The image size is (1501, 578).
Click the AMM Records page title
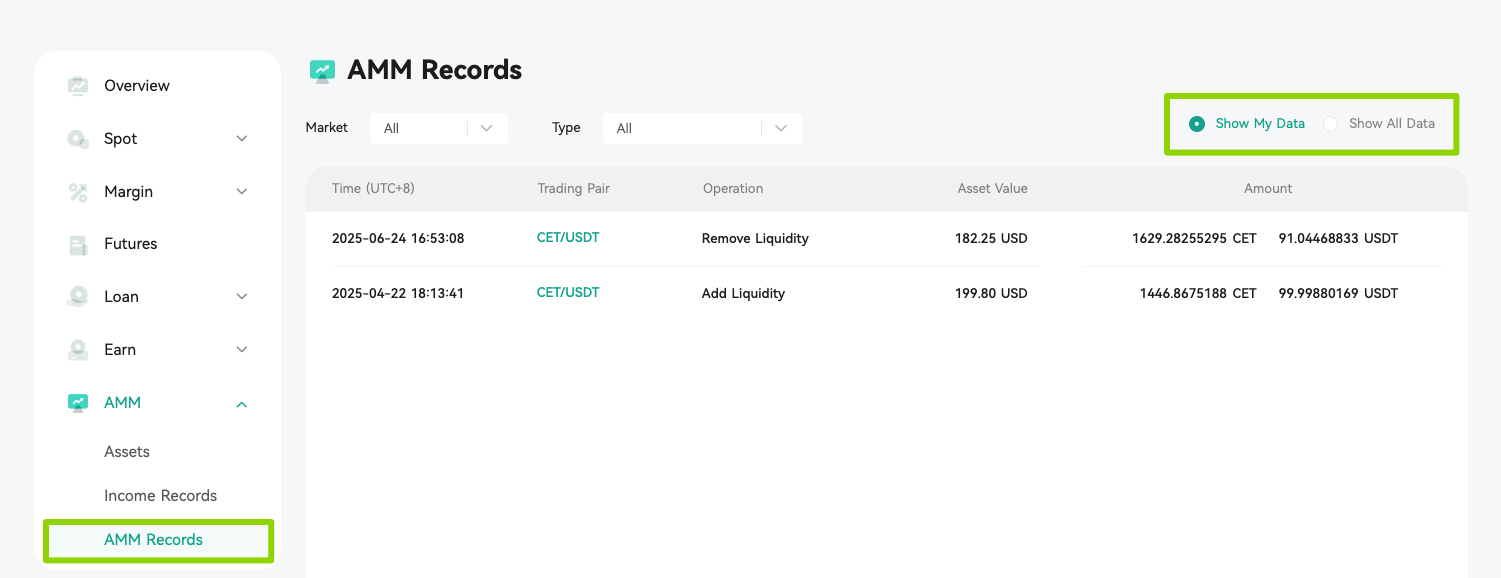point(434,70)
